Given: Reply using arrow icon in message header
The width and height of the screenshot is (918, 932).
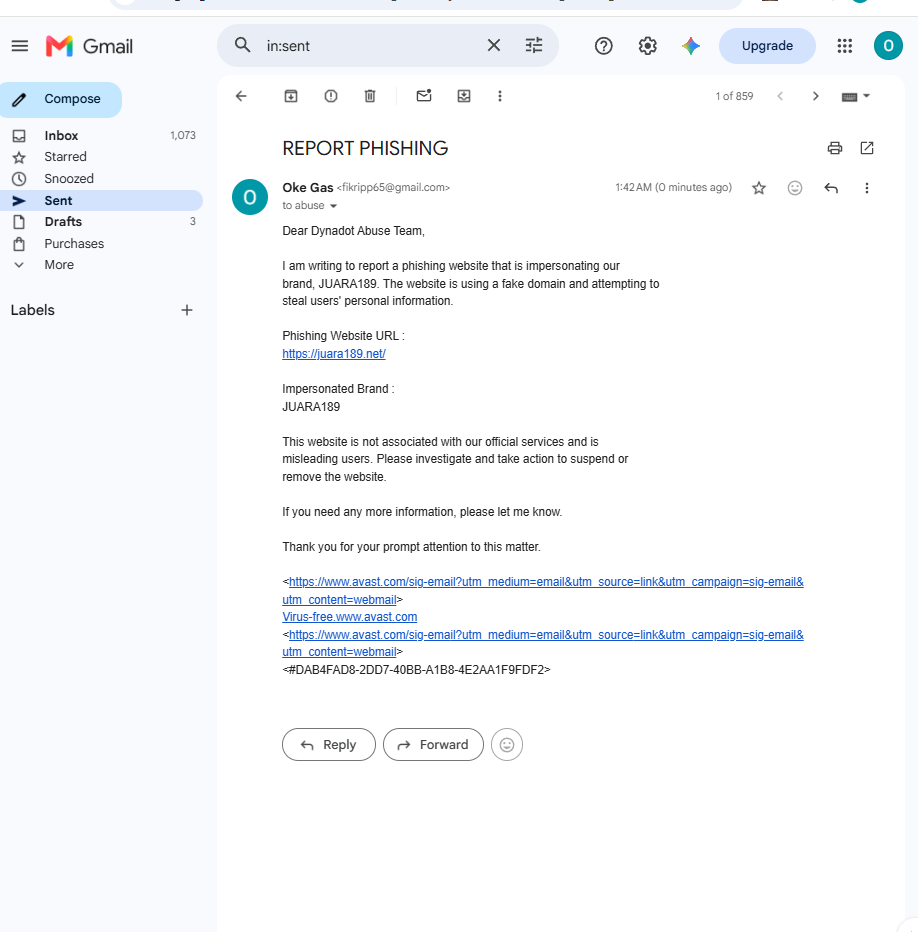Looking at the screenshot, I should tap(831, 188).
